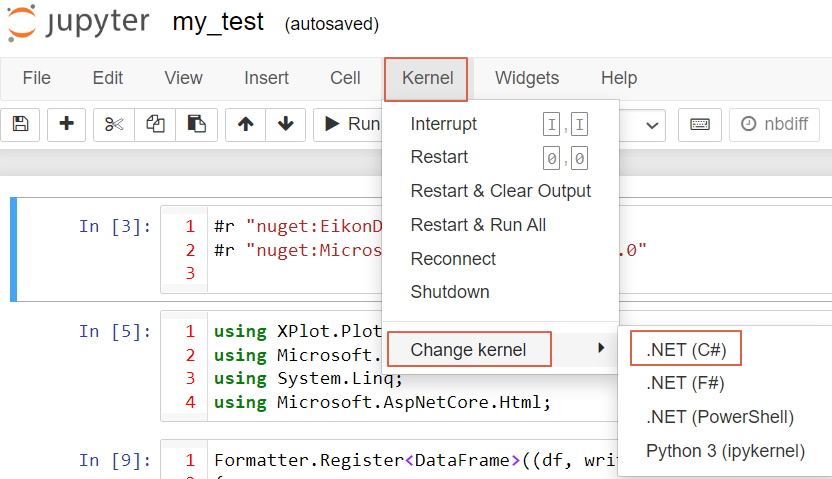This screenshot has height=479, width=832.
Task: Select .NET (C#) kernel
Action: pos(685,350)
